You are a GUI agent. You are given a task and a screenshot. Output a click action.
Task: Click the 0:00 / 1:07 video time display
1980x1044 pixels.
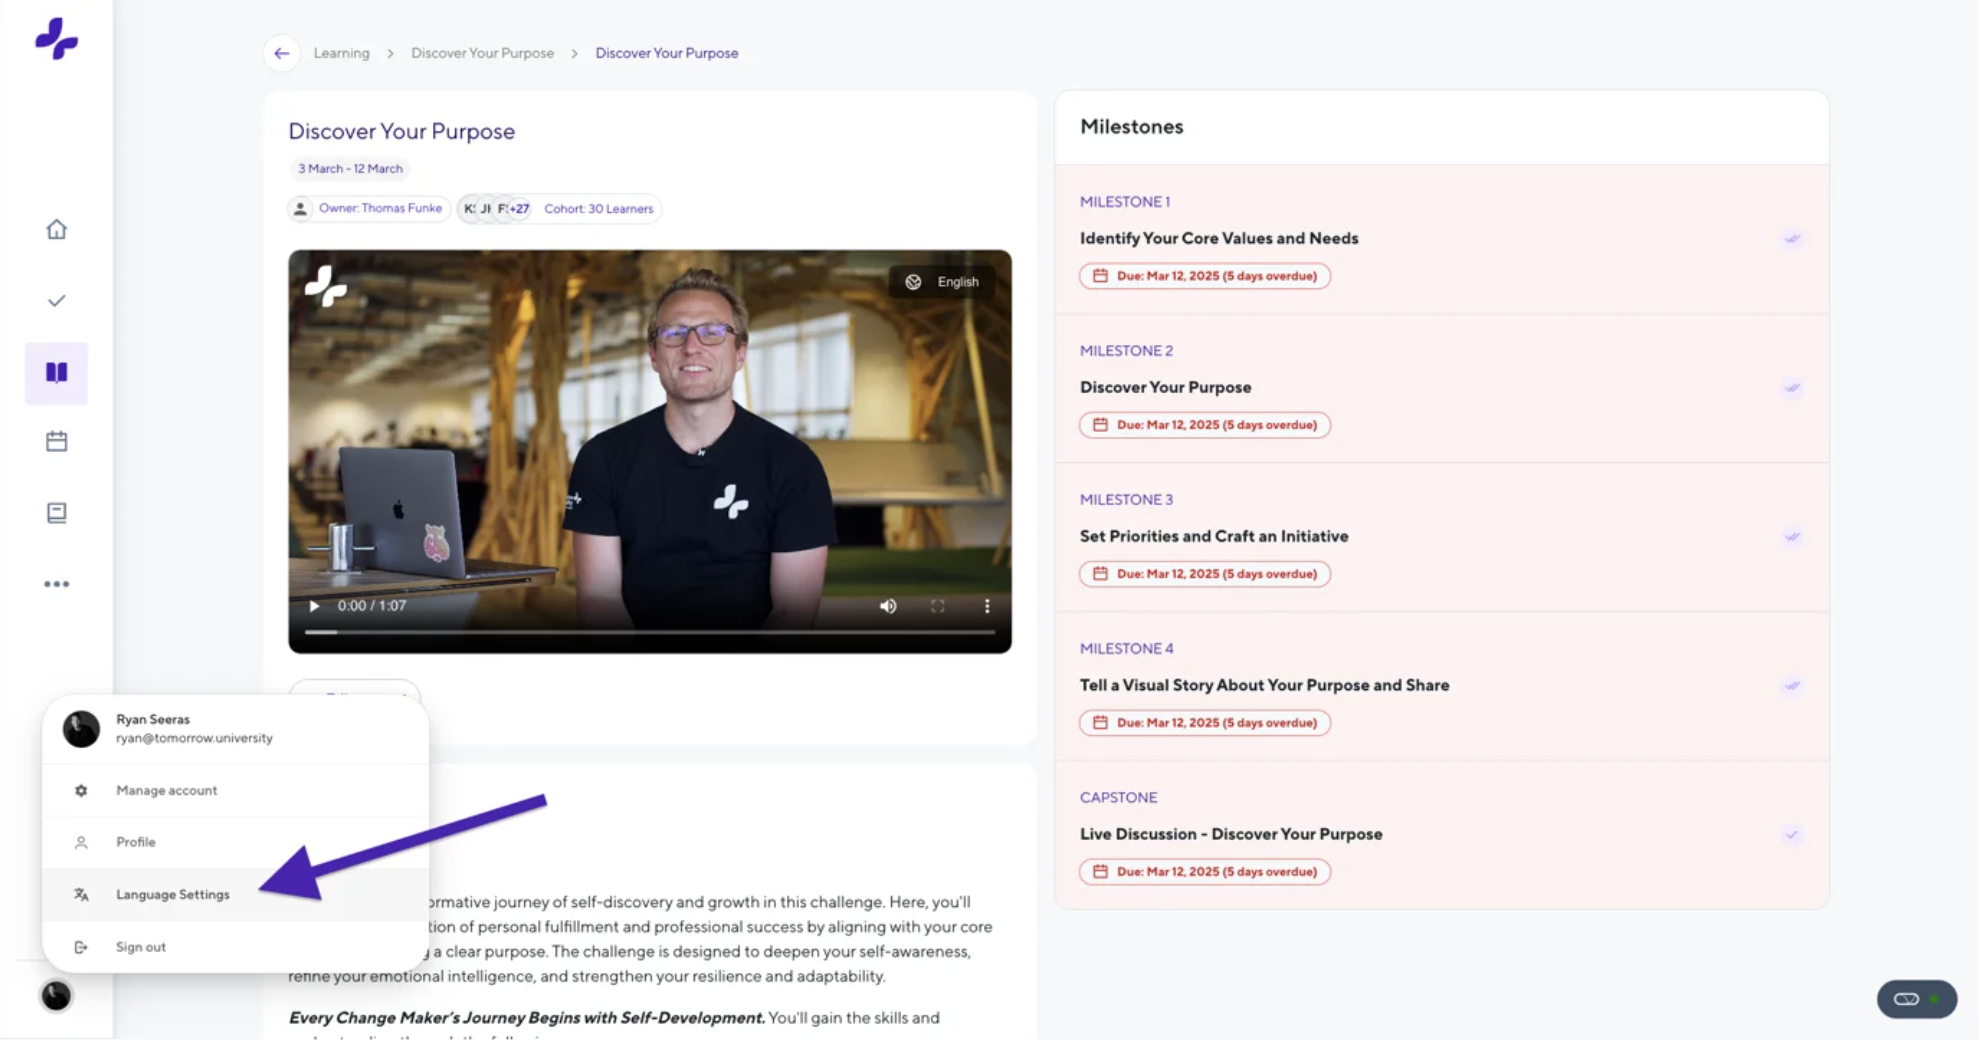372,606
